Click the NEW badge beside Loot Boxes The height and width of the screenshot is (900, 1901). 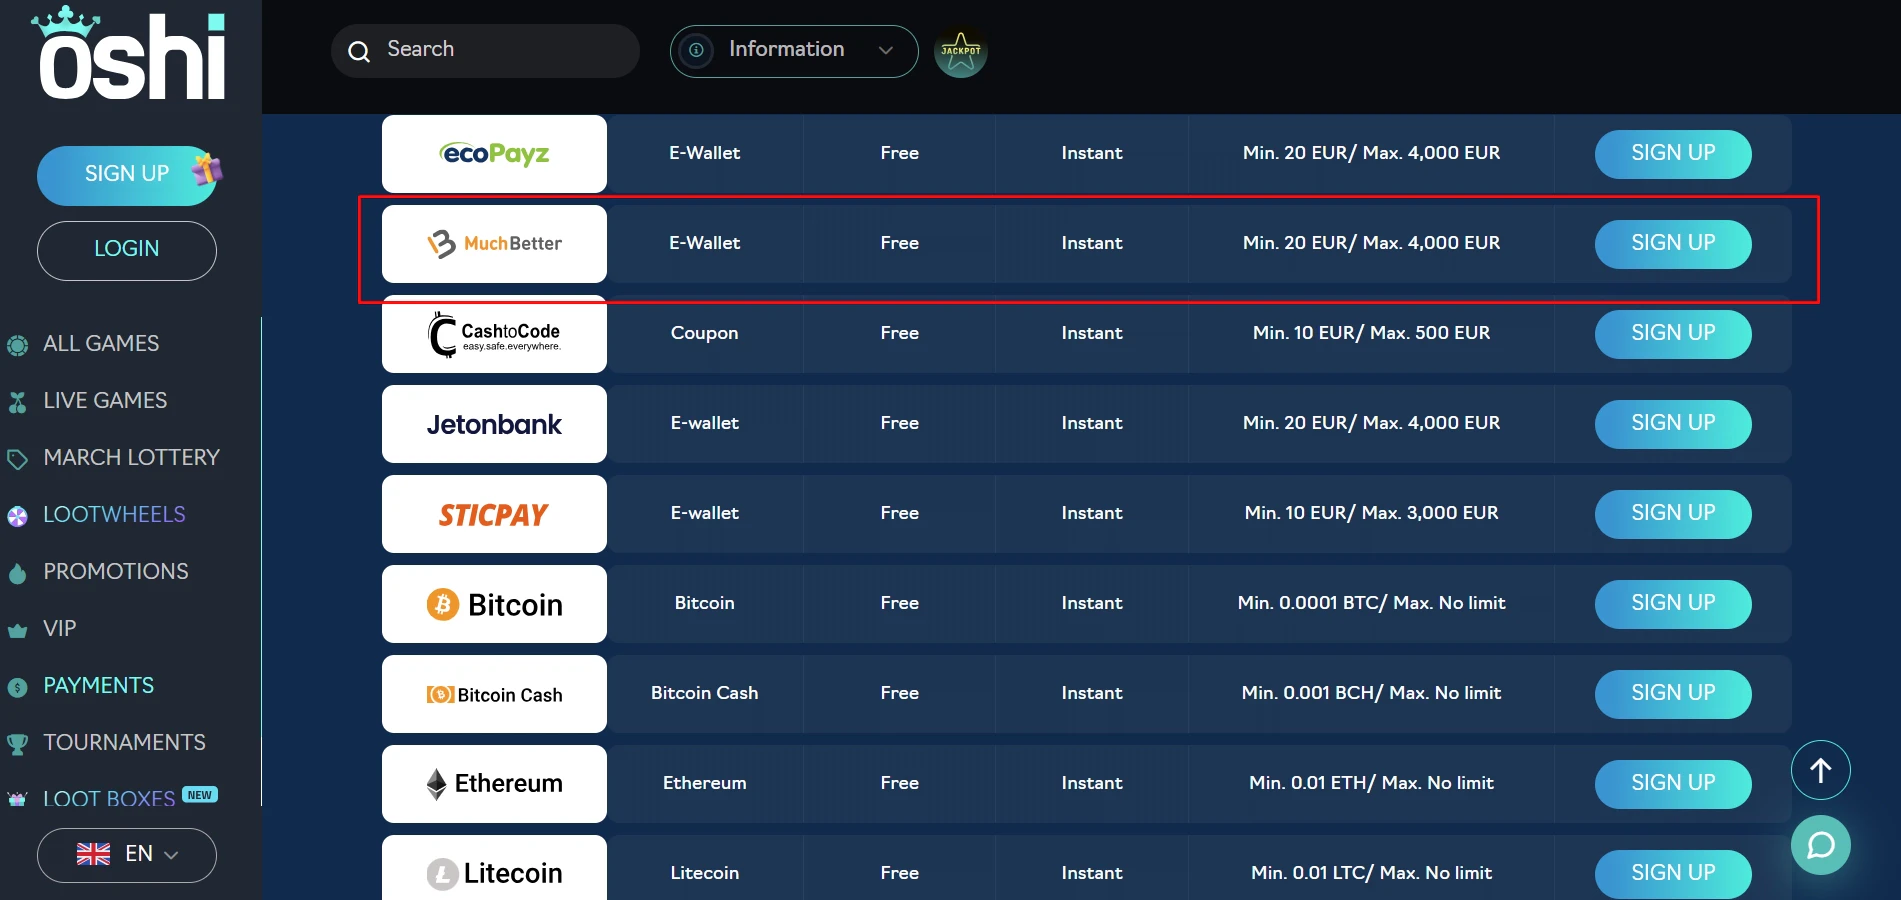pyautogui.click(x=200, y=795)
